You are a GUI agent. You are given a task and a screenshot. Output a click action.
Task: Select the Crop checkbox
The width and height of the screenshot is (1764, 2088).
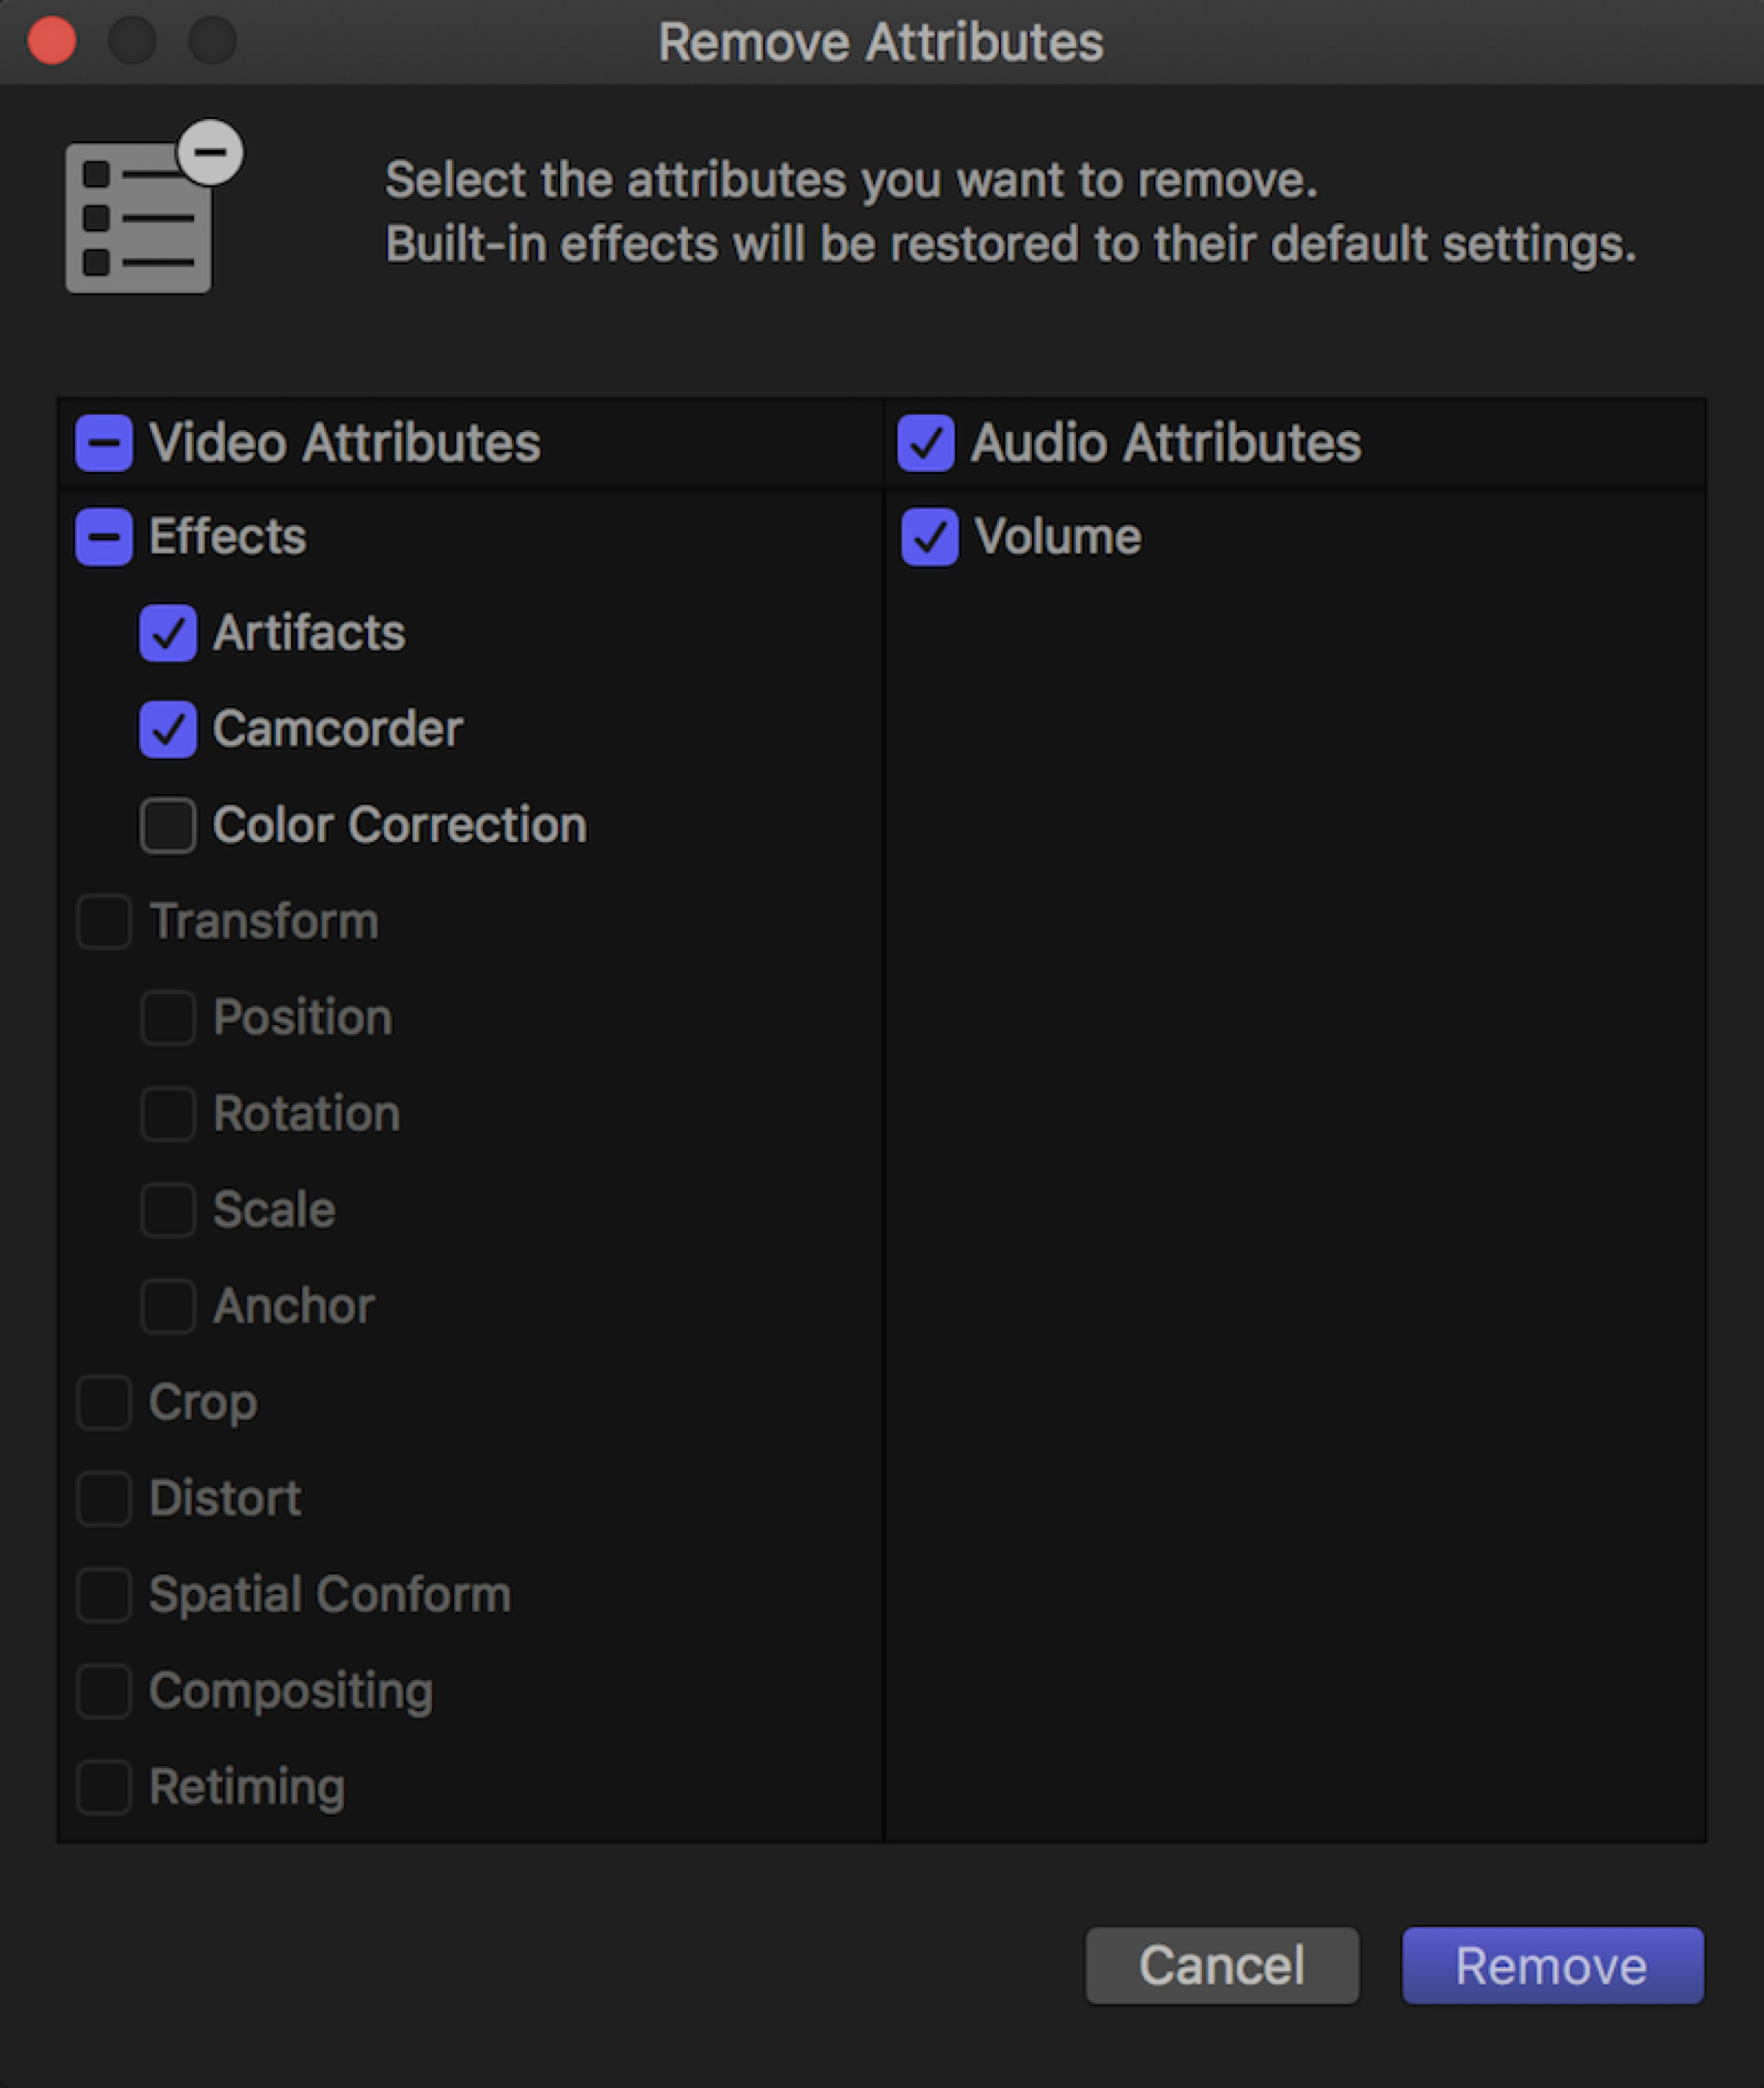(104, 1401)
